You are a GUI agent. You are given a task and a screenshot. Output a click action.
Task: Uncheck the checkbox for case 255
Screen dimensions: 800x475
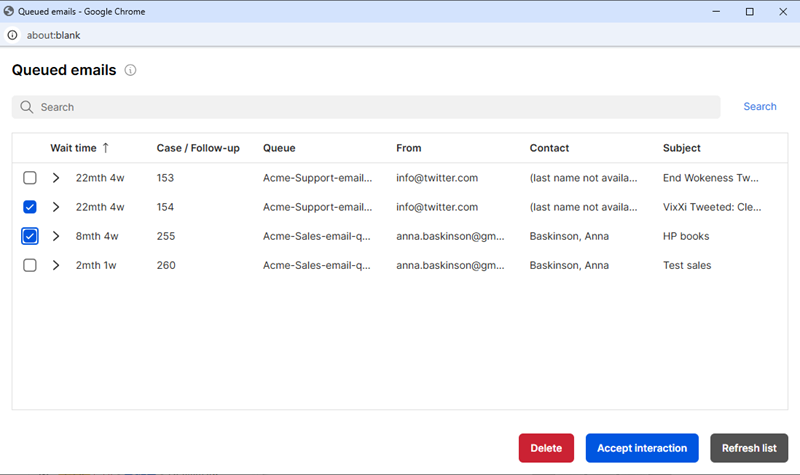pos(30,236)
